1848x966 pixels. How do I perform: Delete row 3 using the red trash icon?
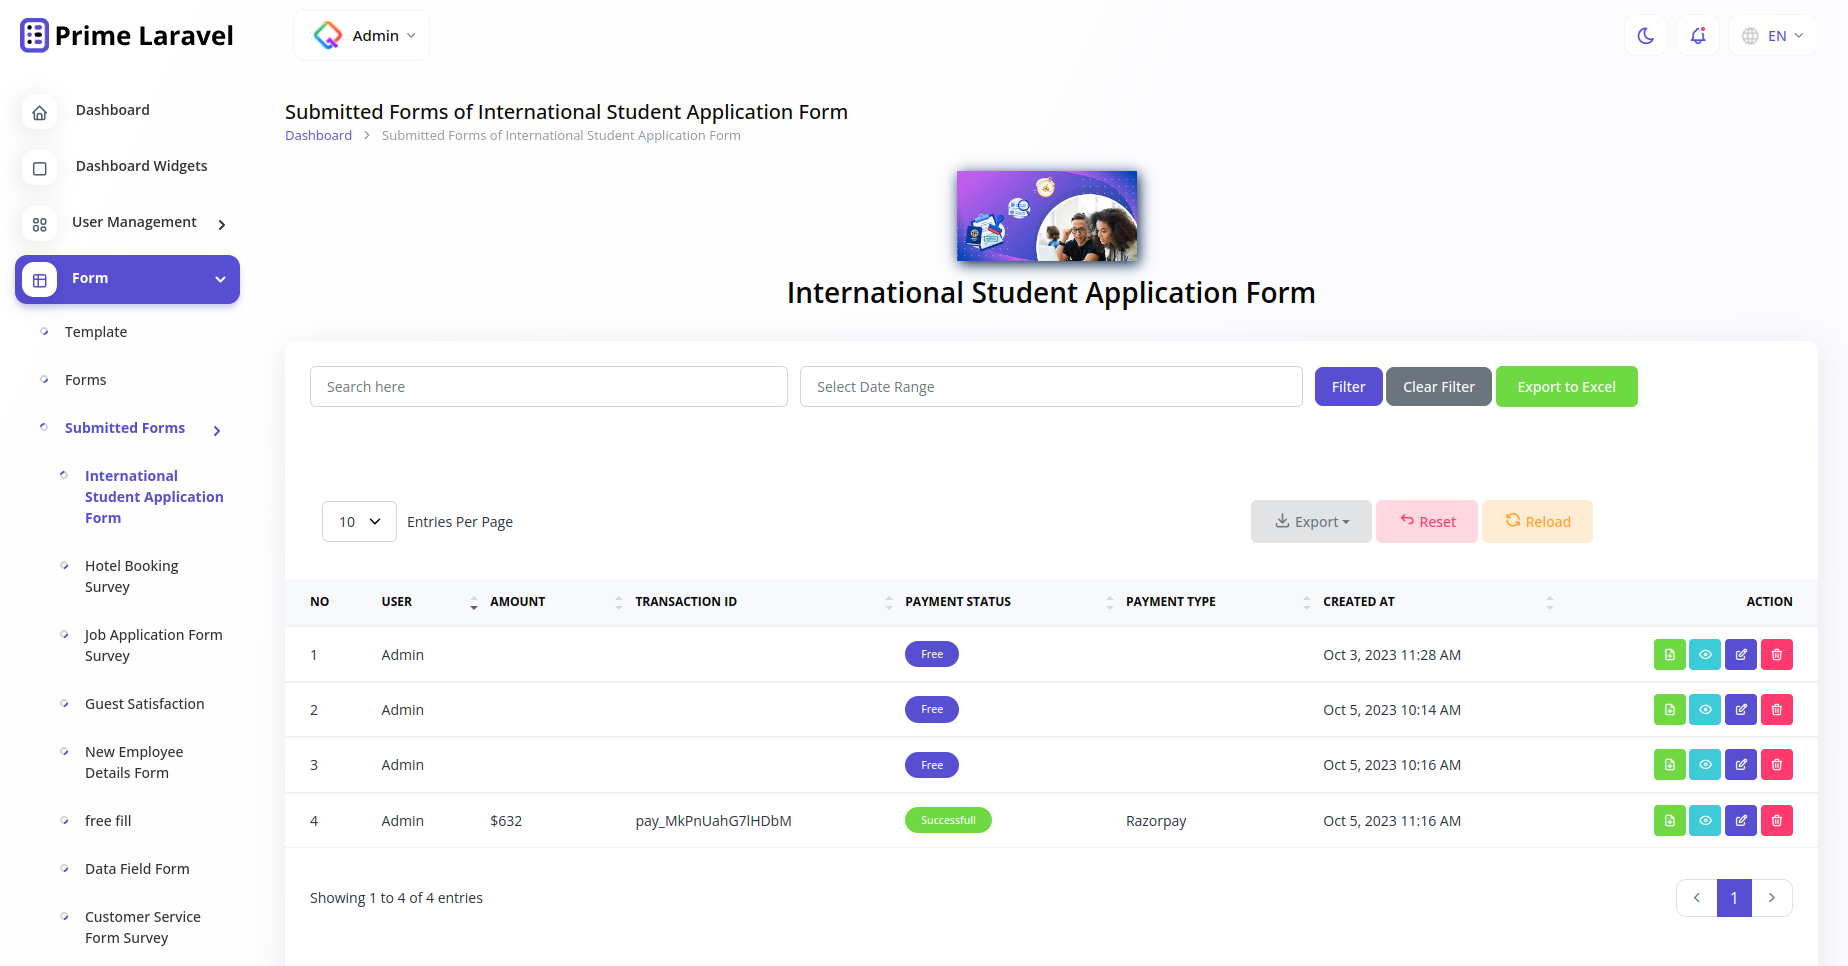(x=1777, y=764)
